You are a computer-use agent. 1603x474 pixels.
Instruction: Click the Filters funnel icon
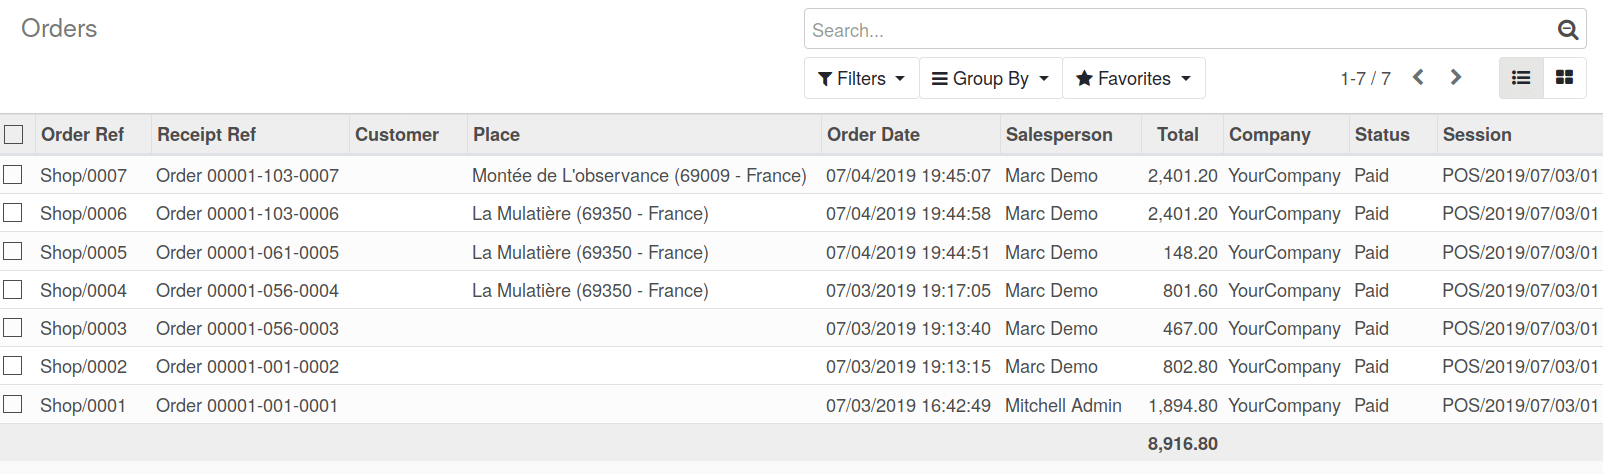point(825,79)
